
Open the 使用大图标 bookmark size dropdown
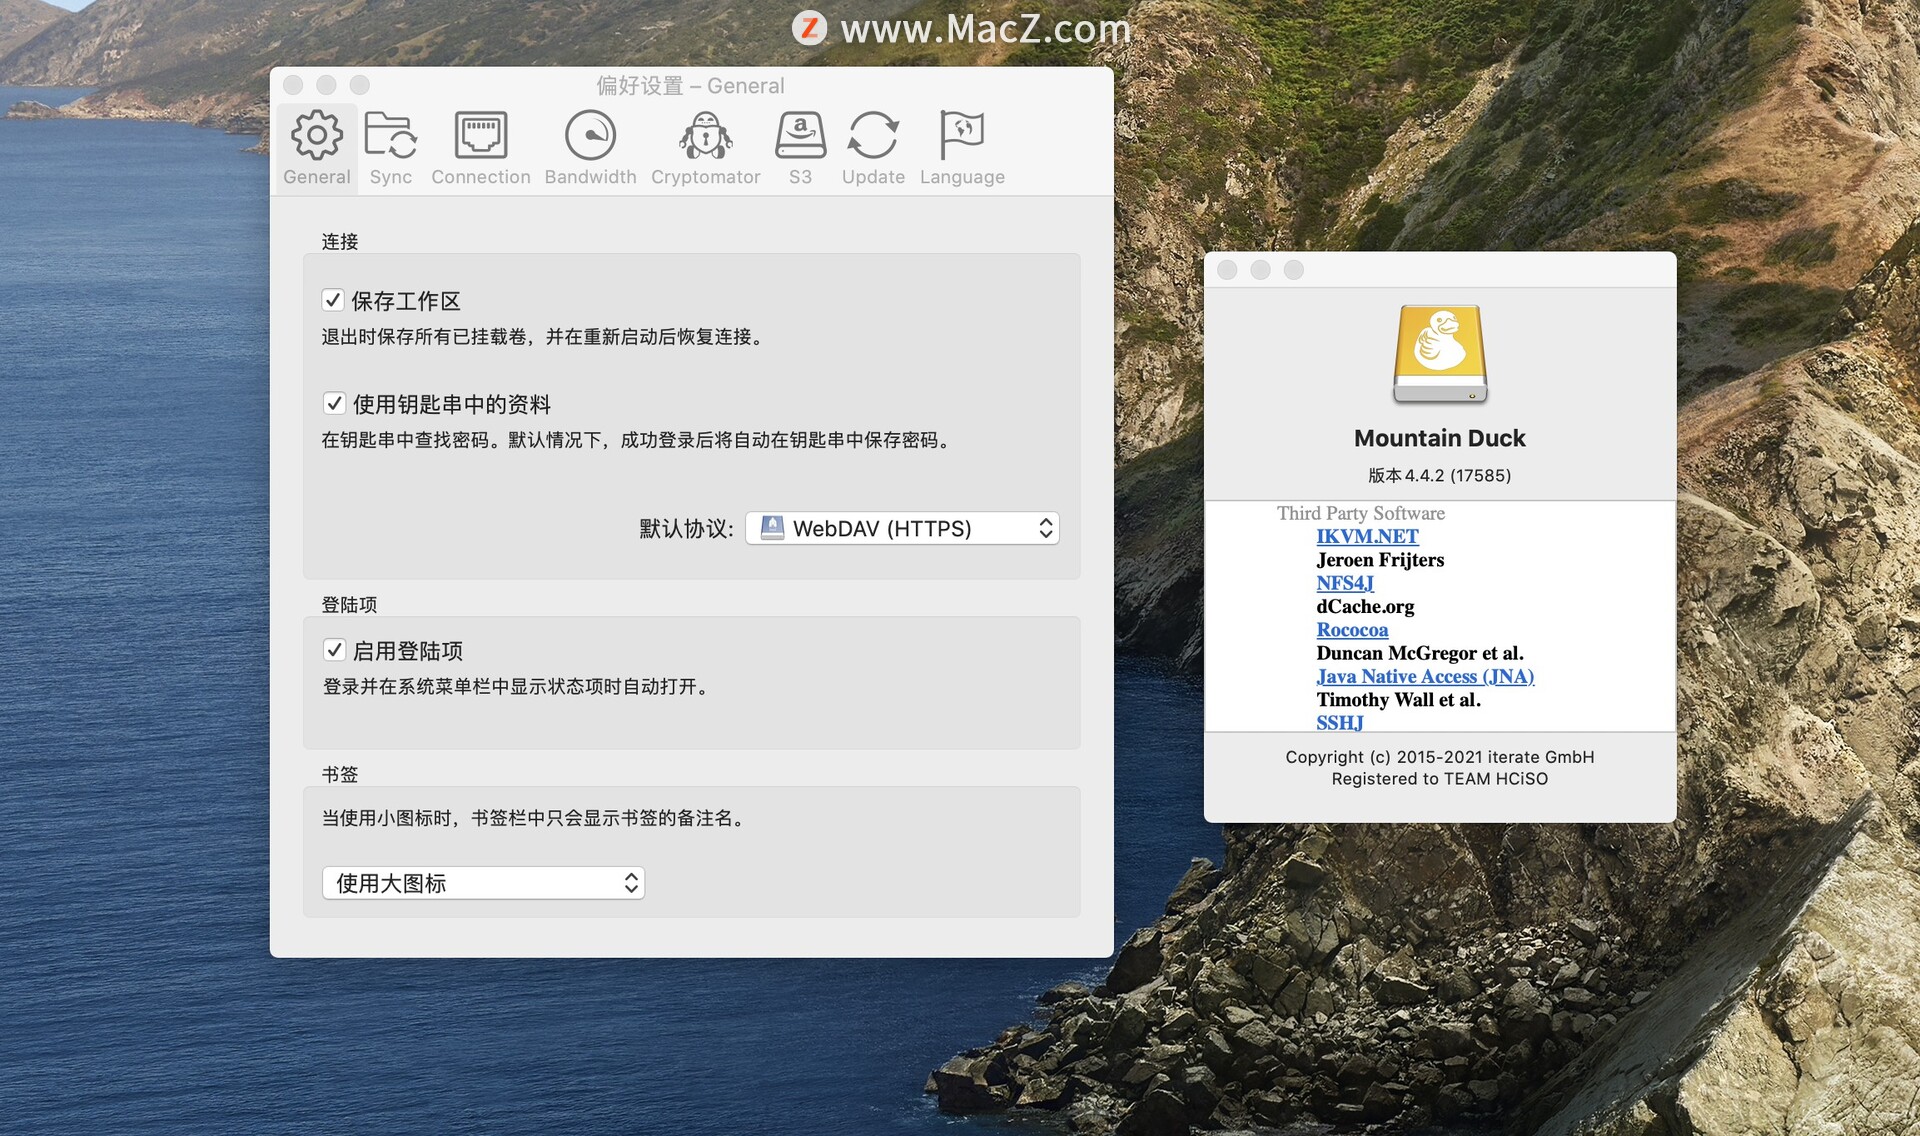point(483,883)
